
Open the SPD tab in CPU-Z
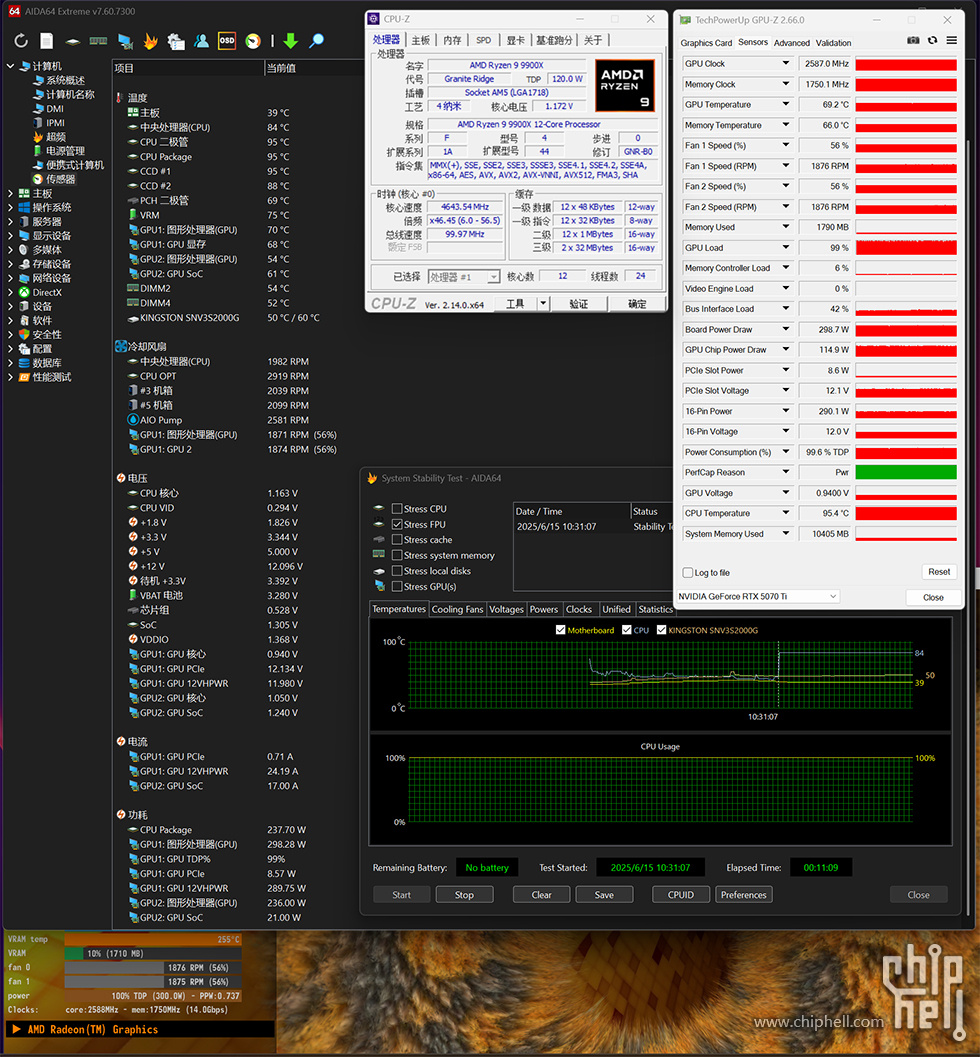[x=484, y=40]
